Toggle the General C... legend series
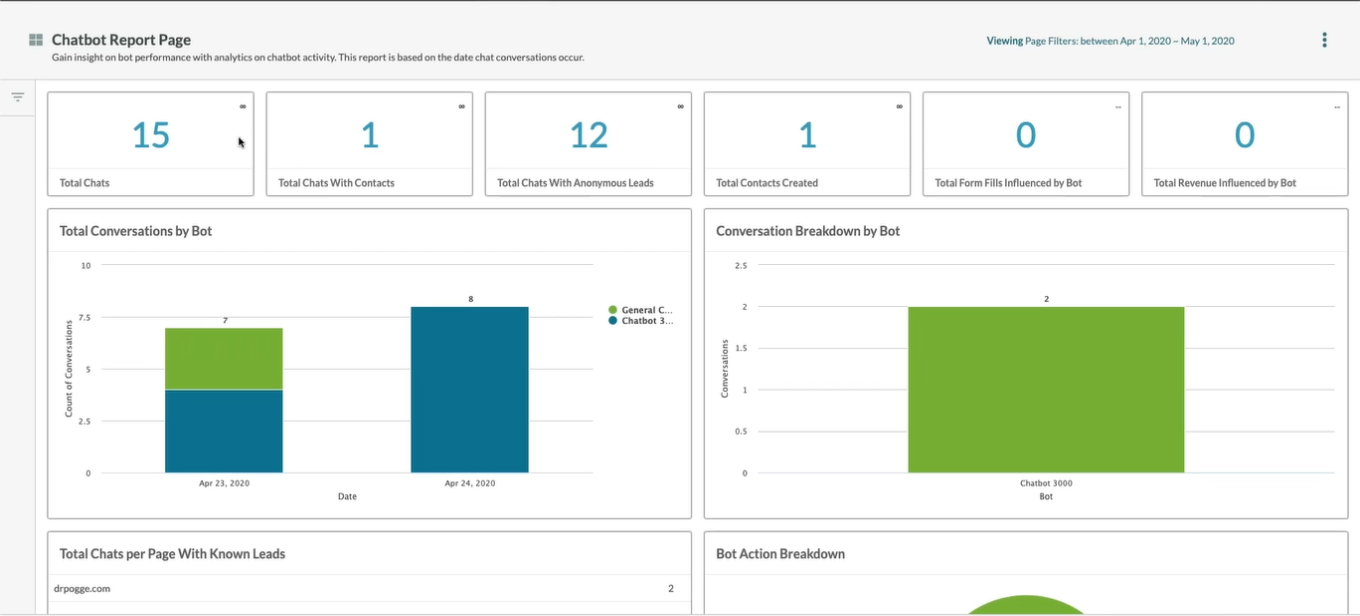 (640, 310)
